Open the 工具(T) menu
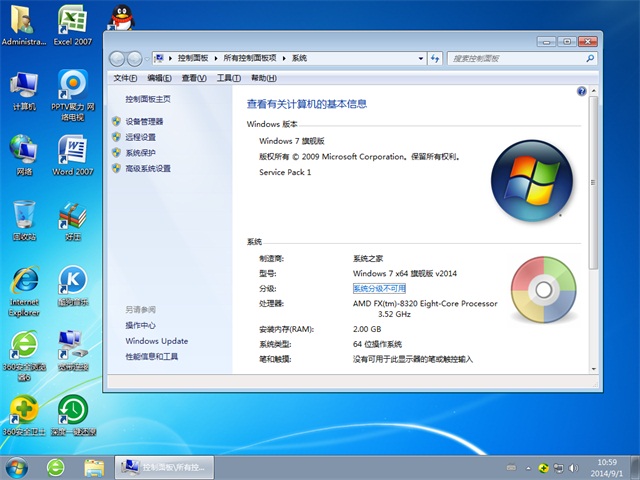Viewport: 640px width, 480px height. tap(229, 78)
